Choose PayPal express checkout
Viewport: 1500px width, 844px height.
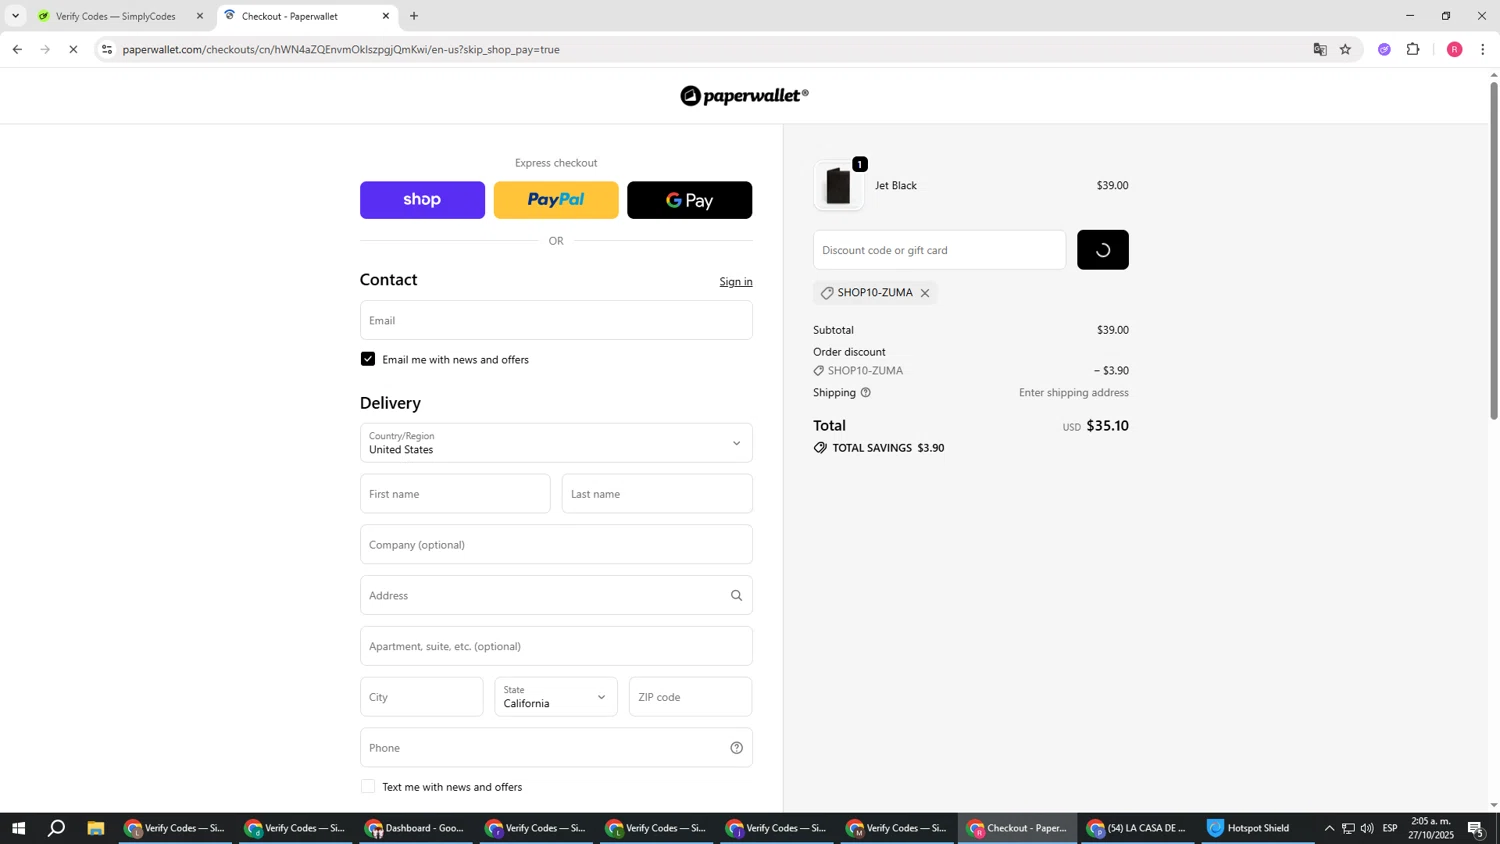tap(556, 200)
